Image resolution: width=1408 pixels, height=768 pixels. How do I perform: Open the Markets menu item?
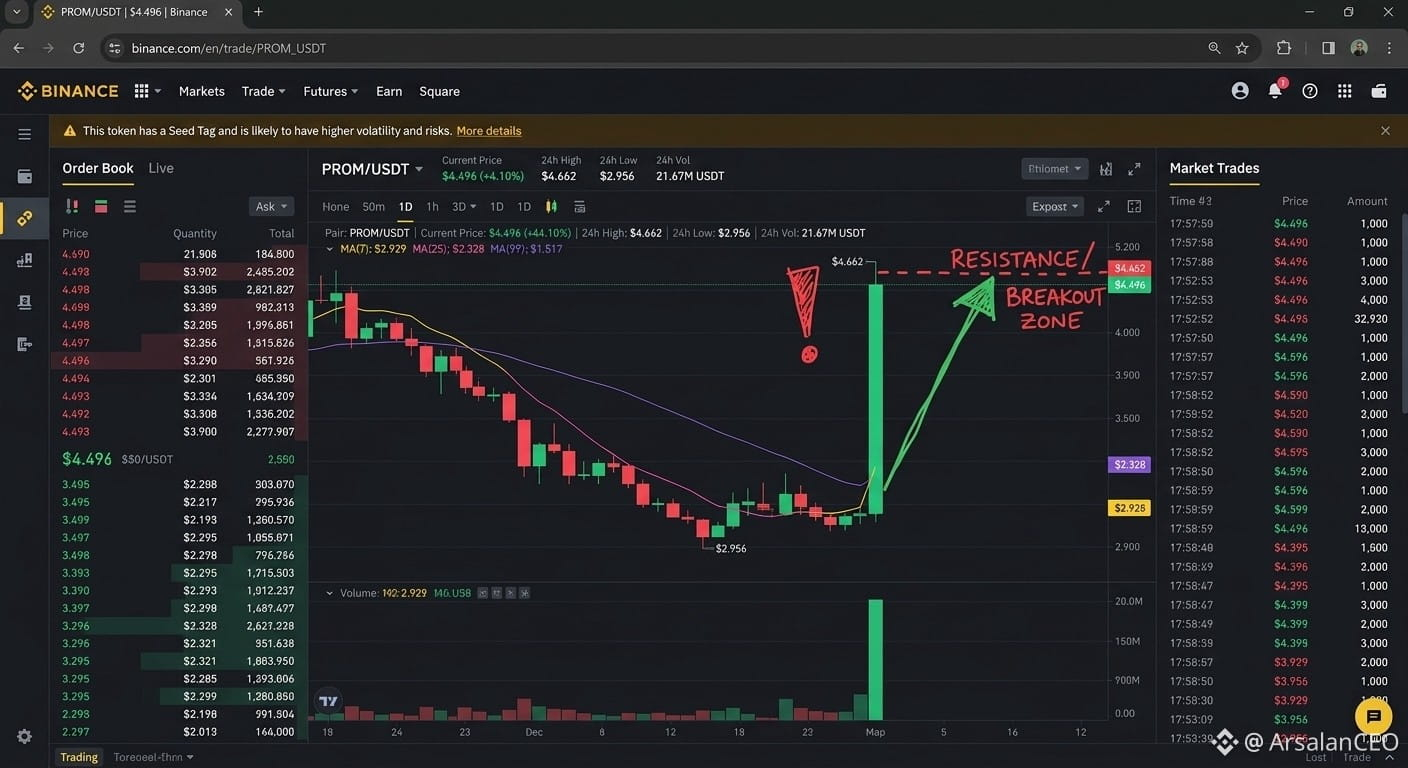tap(202, 91)
